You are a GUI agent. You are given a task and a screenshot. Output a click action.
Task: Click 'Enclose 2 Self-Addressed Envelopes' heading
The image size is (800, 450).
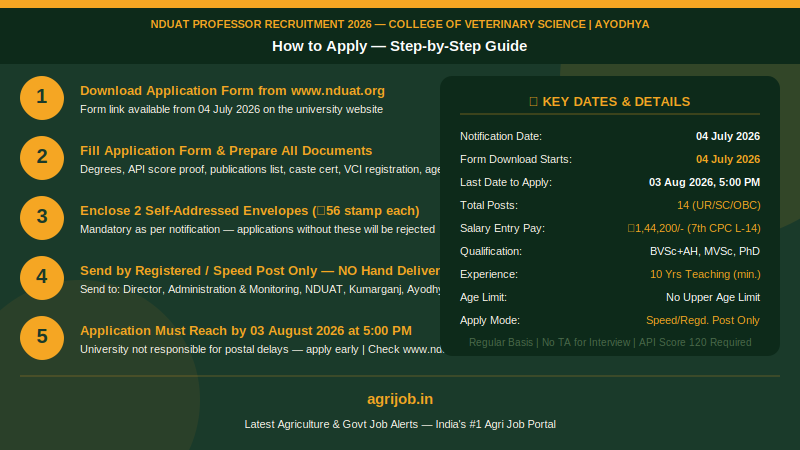tap(249, 211)
